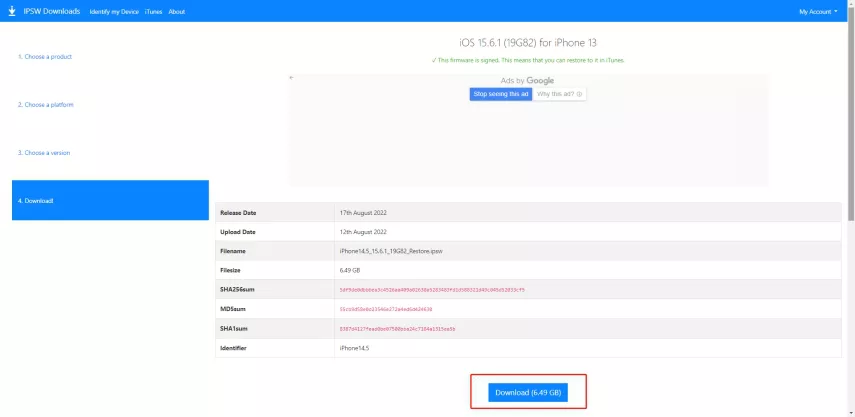855x417 pixels.
Task: Click the IPSW Downloads arrow logo icon
Action: click(12, 11)
